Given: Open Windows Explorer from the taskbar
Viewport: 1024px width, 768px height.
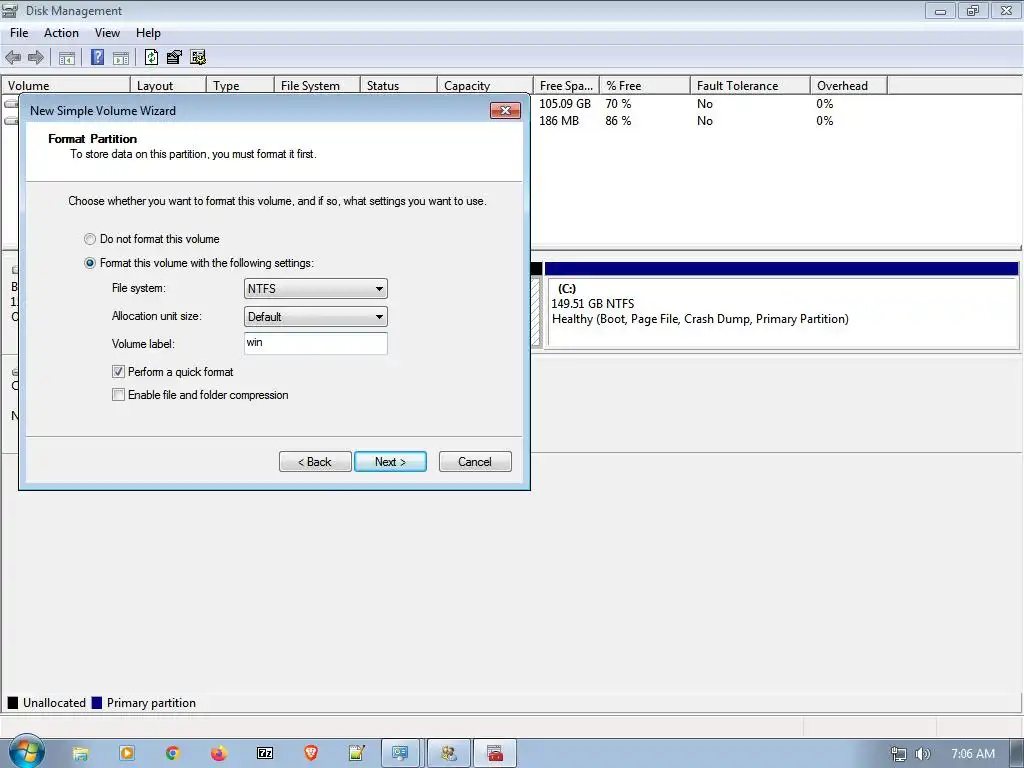Looking at the screenshot, I should pos(80,754).
